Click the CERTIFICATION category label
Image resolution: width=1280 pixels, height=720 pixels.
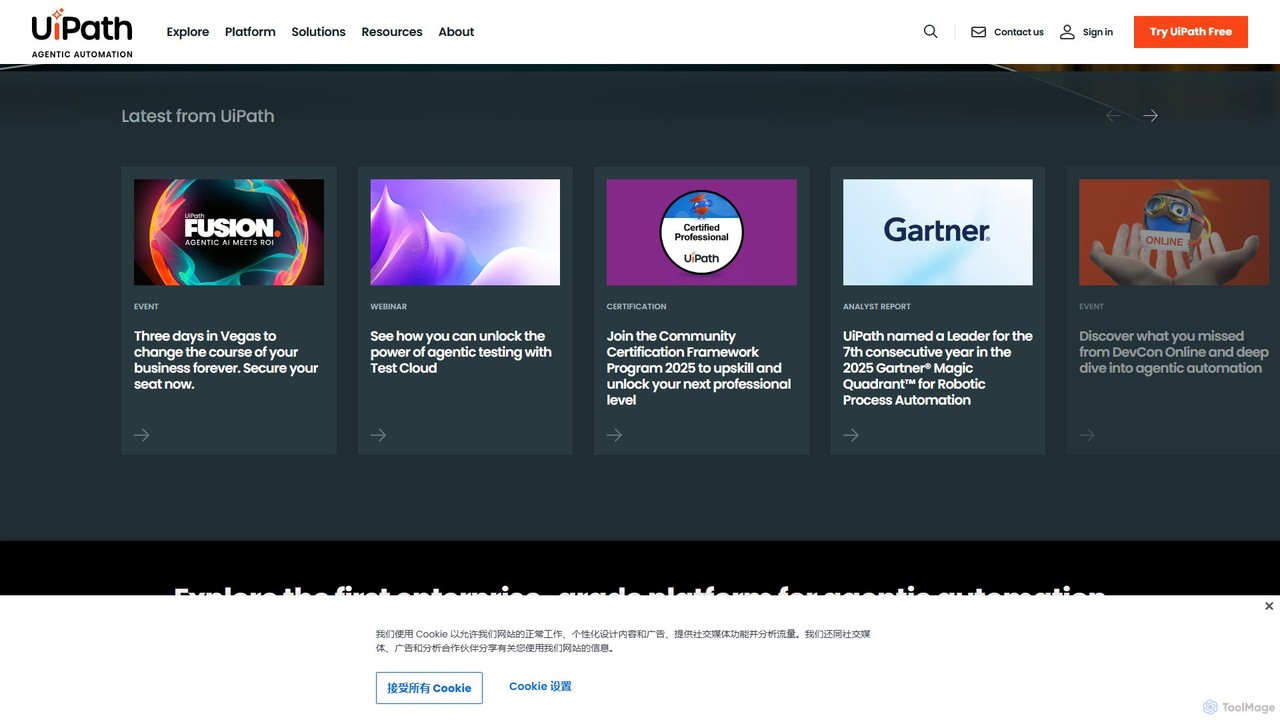click(637, 307)
